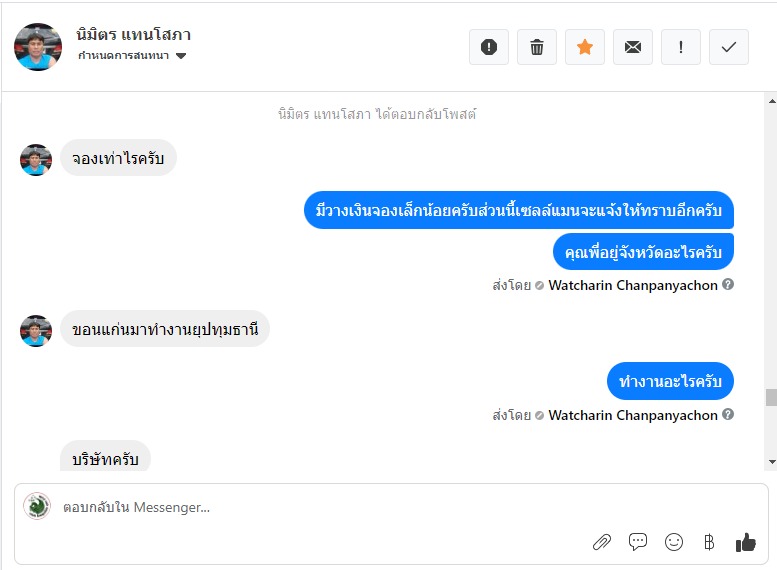Open the กำหนดการสนทนา label menu
The height and width of the screenshot is (570, 777).
click(123, 56)
